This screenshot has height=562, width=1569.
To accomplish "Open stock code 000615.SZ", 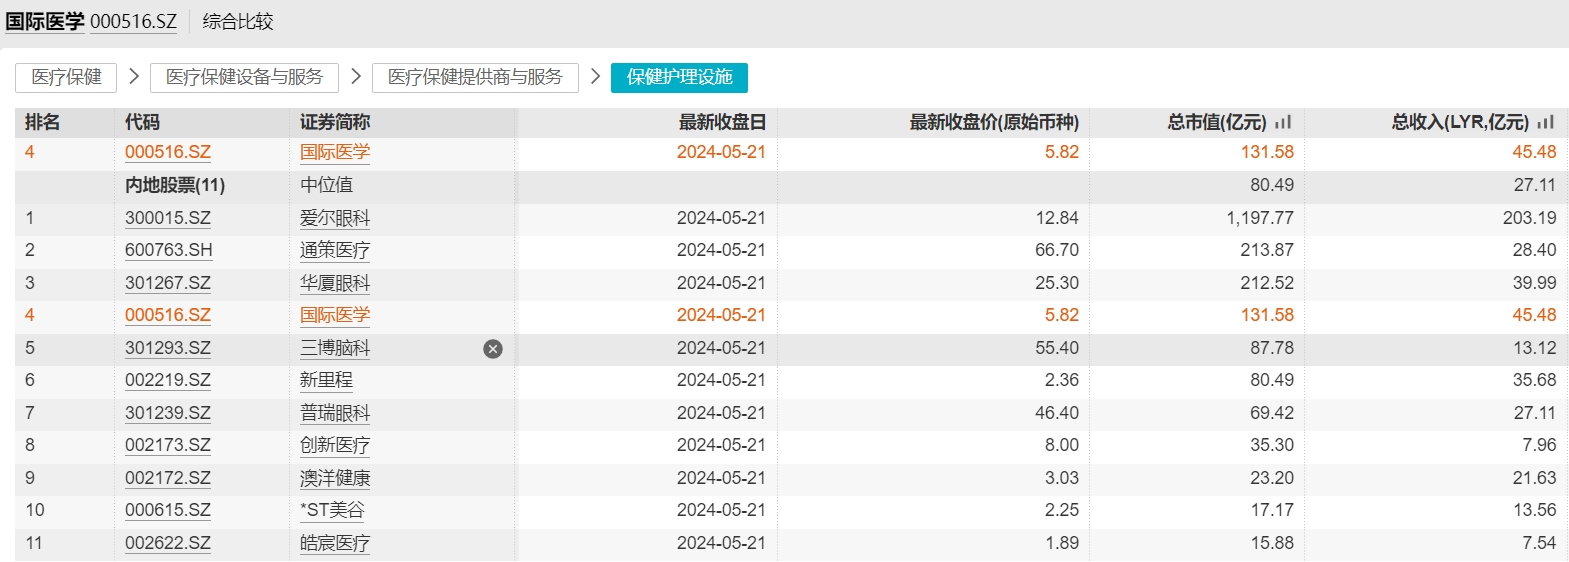I will click(x=168, y=510).
